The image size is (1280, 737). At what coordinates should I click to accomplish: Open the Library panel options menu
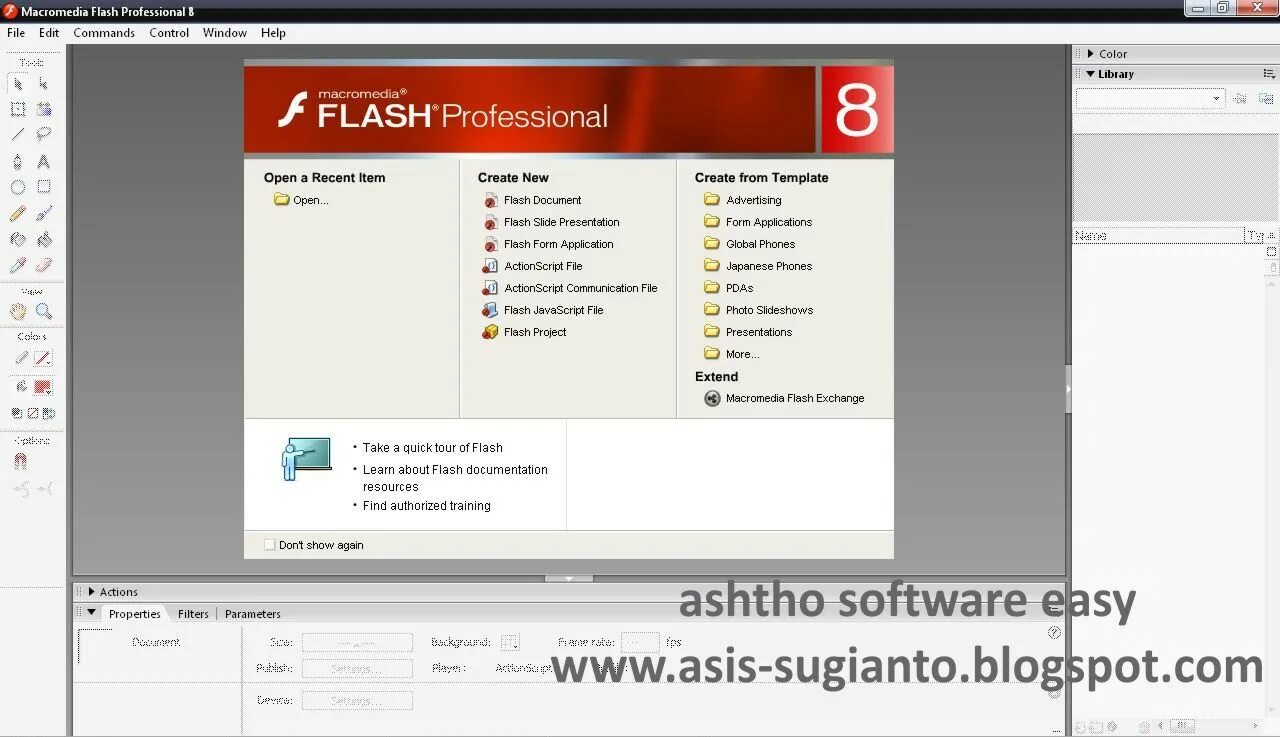[x=1269, y=74]
